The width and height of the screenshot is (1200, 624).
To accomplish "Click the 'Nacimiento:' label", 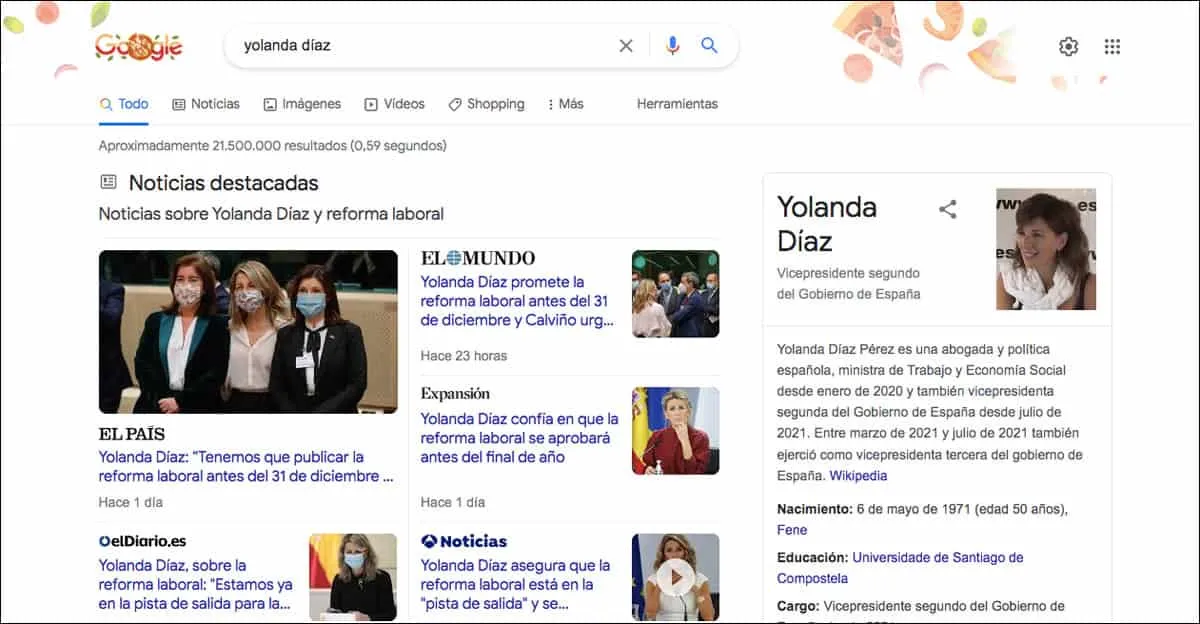I will pyautogui.click(x=814, y=509).
